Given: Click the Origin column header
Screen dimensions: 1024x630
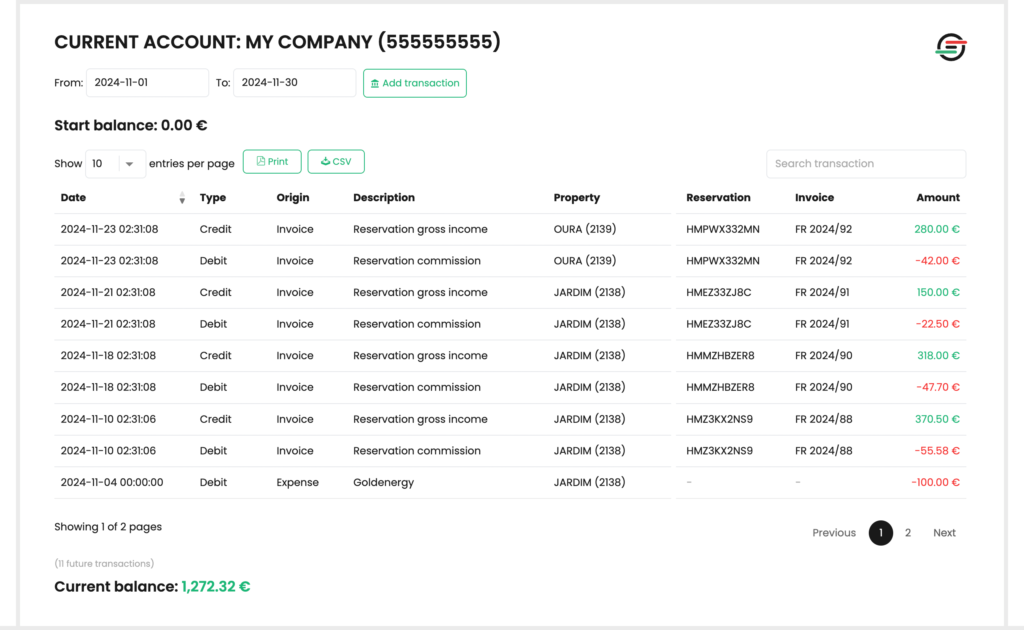Looking at the screenshot, I should tap(293, 198).
